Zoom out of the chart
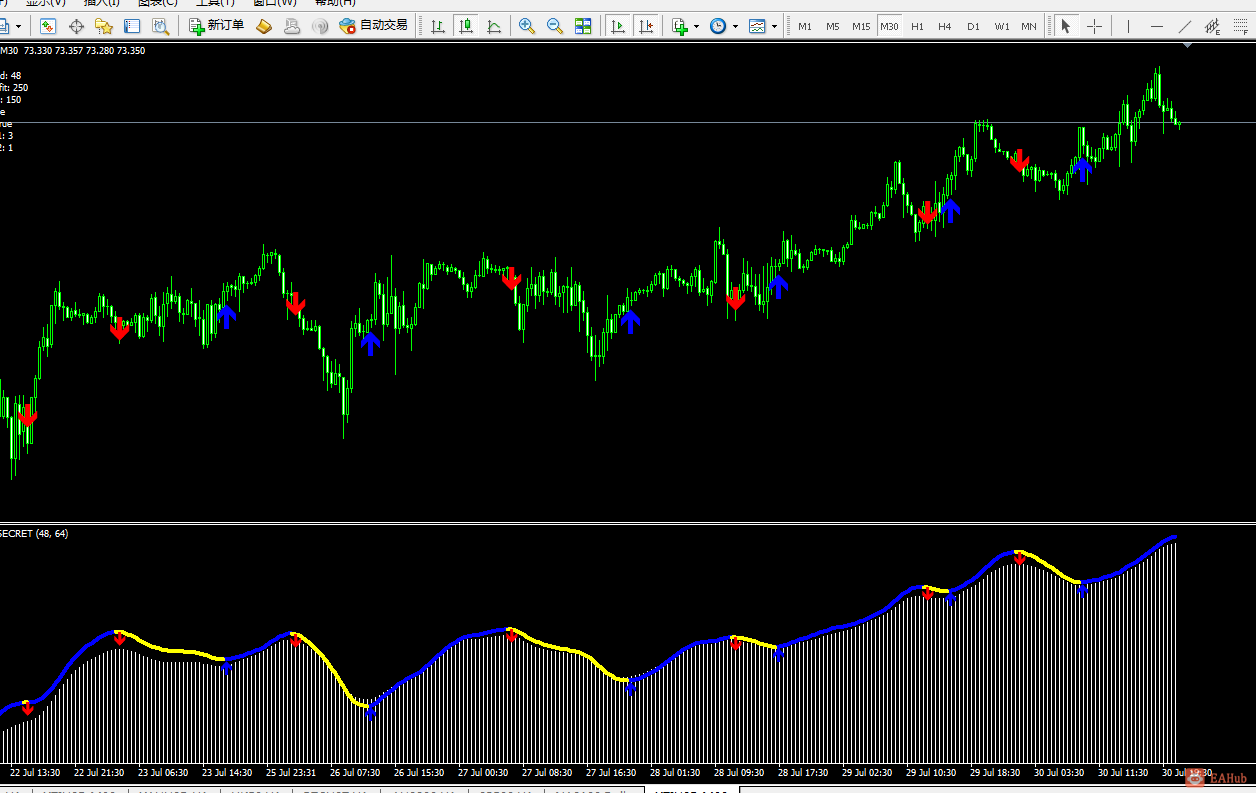Viewport: 1256px width, 793px height. pyautogui.click(x=555, y=26)
